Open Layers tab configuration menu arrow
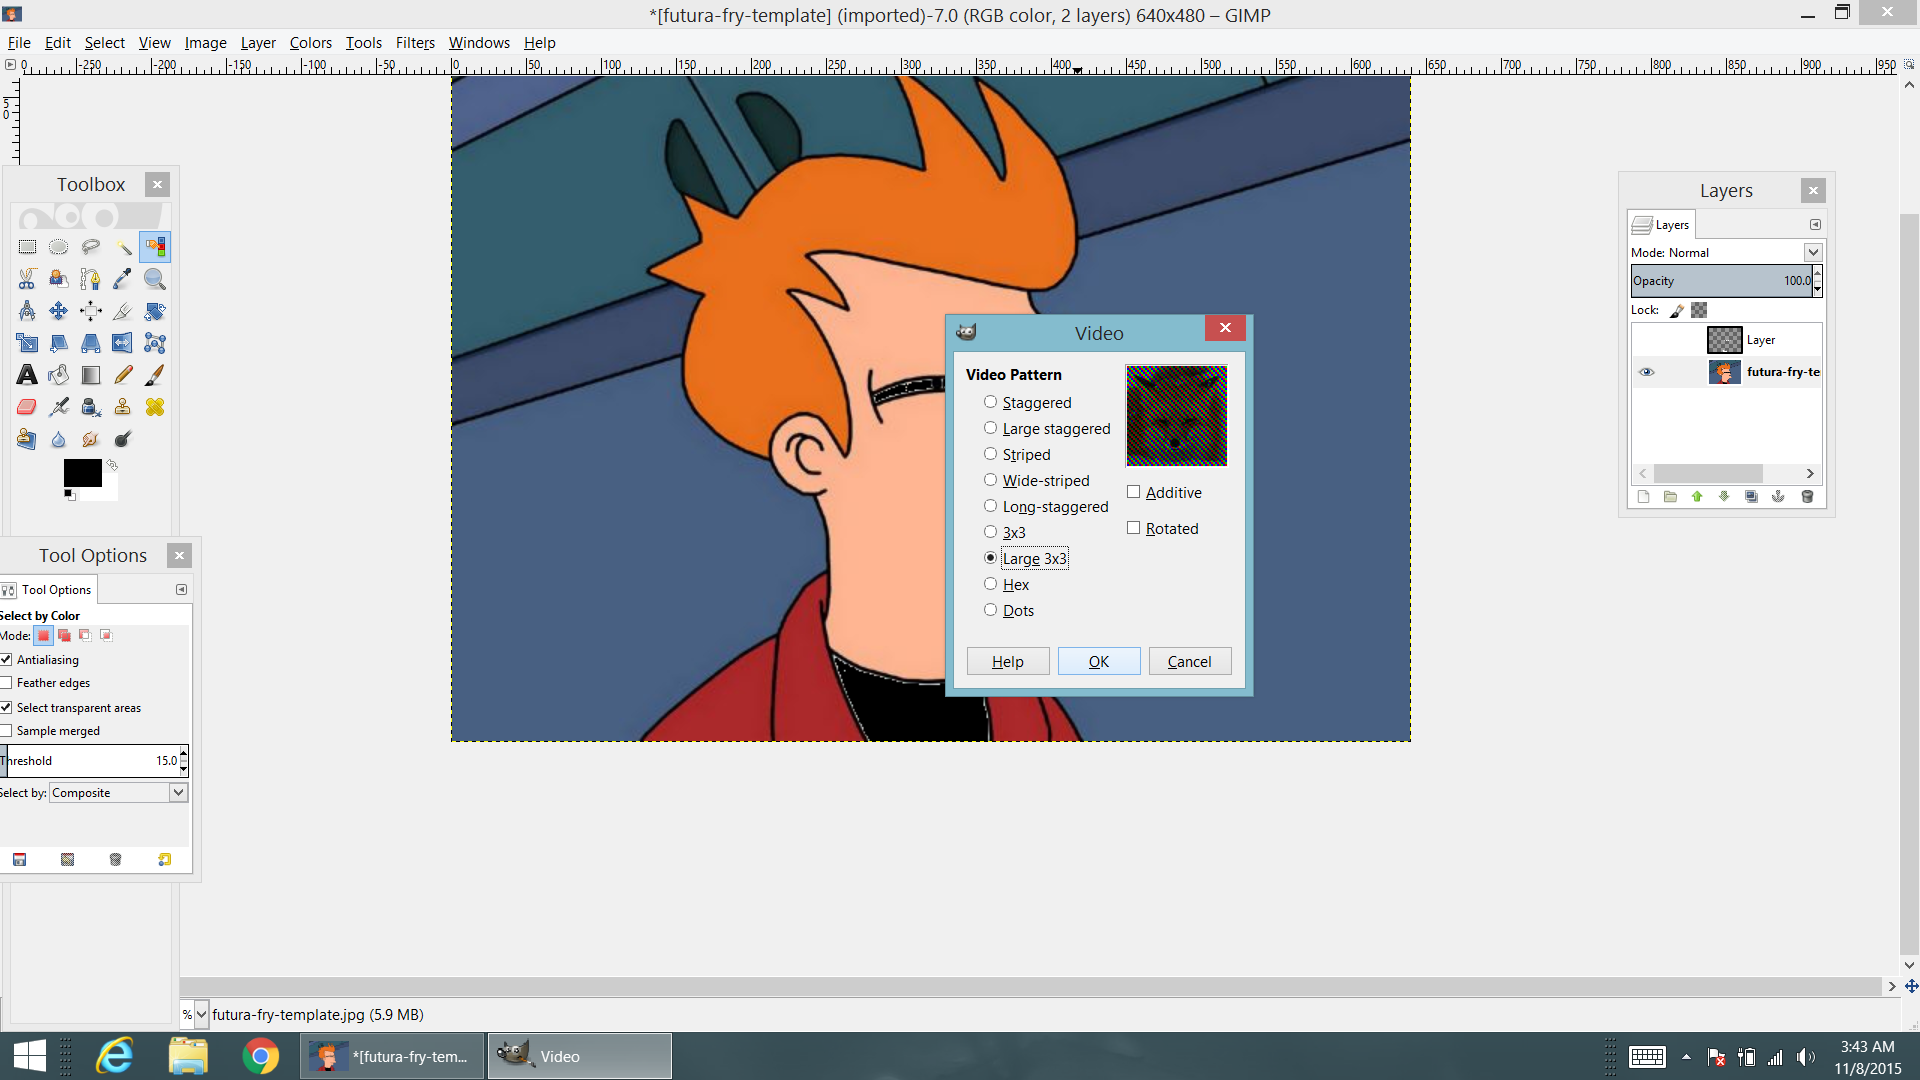 (x=1815, y=225)
